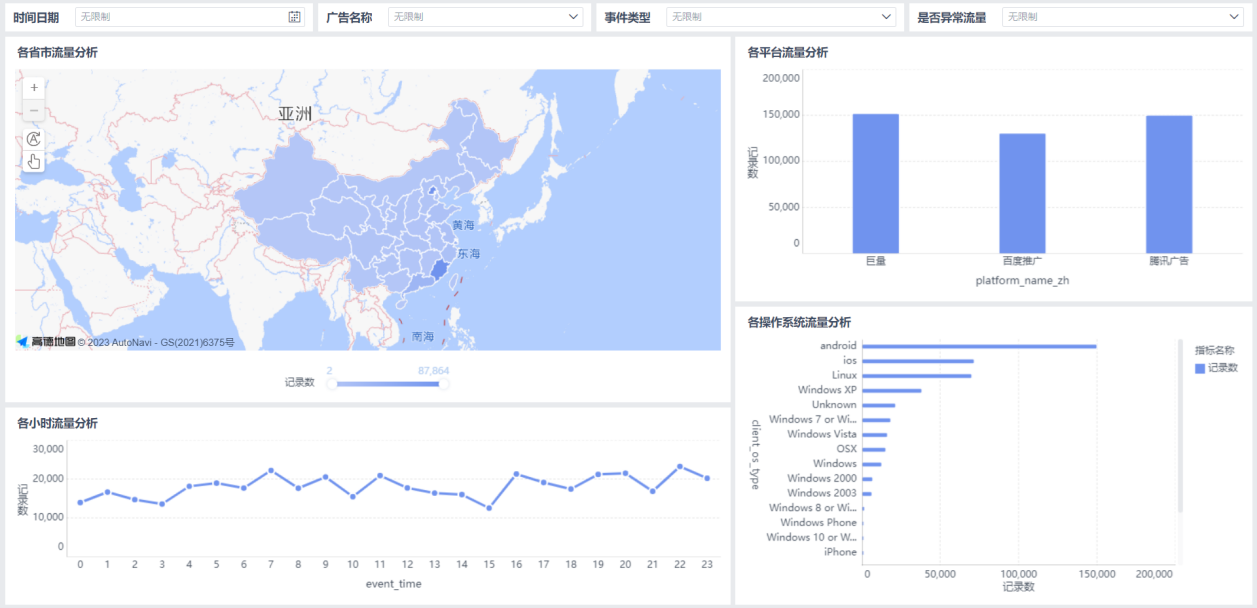Click the 各平台流量分析 panel title
Image resolution: width=1257 pixels, height=608 pixels.
coord(788,52)
